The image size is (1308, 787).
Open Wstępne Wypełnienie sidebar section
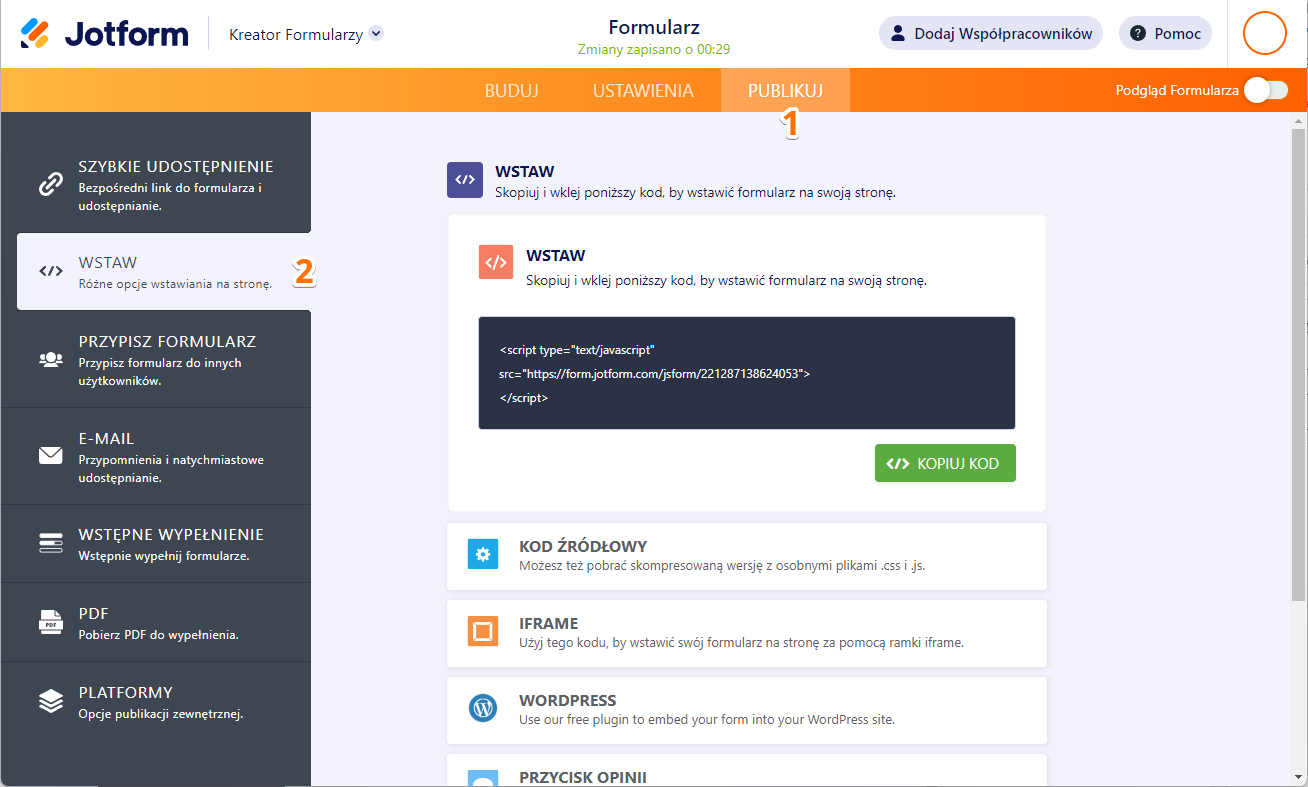tap(156, 544)
